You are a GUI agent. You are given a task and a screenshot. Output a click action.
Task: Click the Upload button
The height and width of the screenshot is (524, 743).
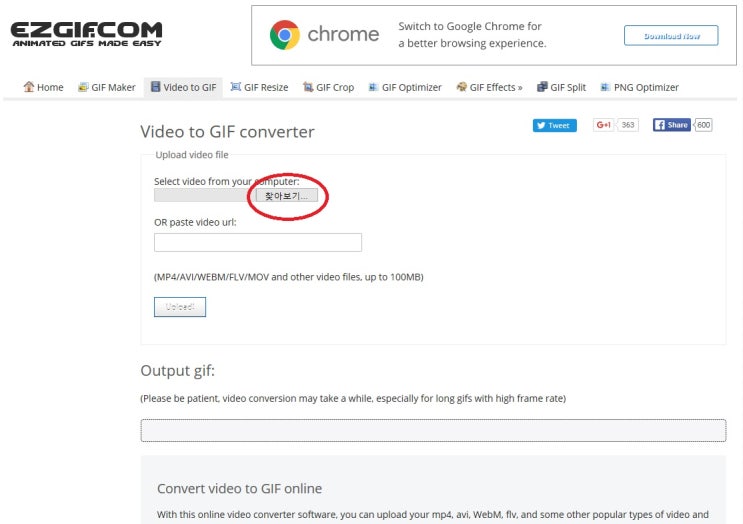coord(180,307)
